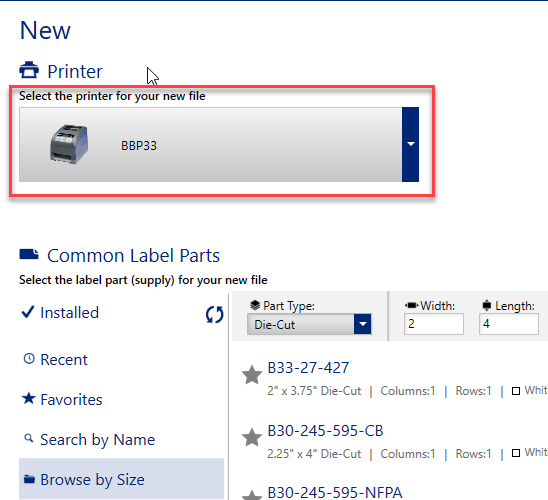
Task: Click the Width icon
Action: tap(412, 305)
